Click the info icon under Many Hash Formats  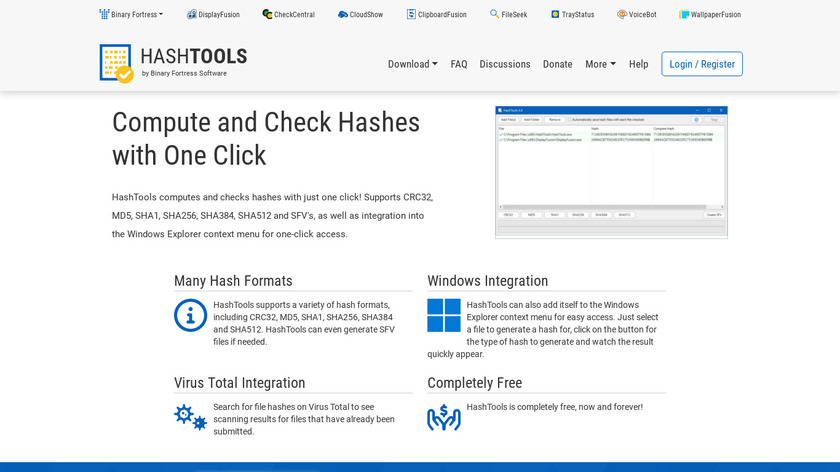[x=190, y=316]
